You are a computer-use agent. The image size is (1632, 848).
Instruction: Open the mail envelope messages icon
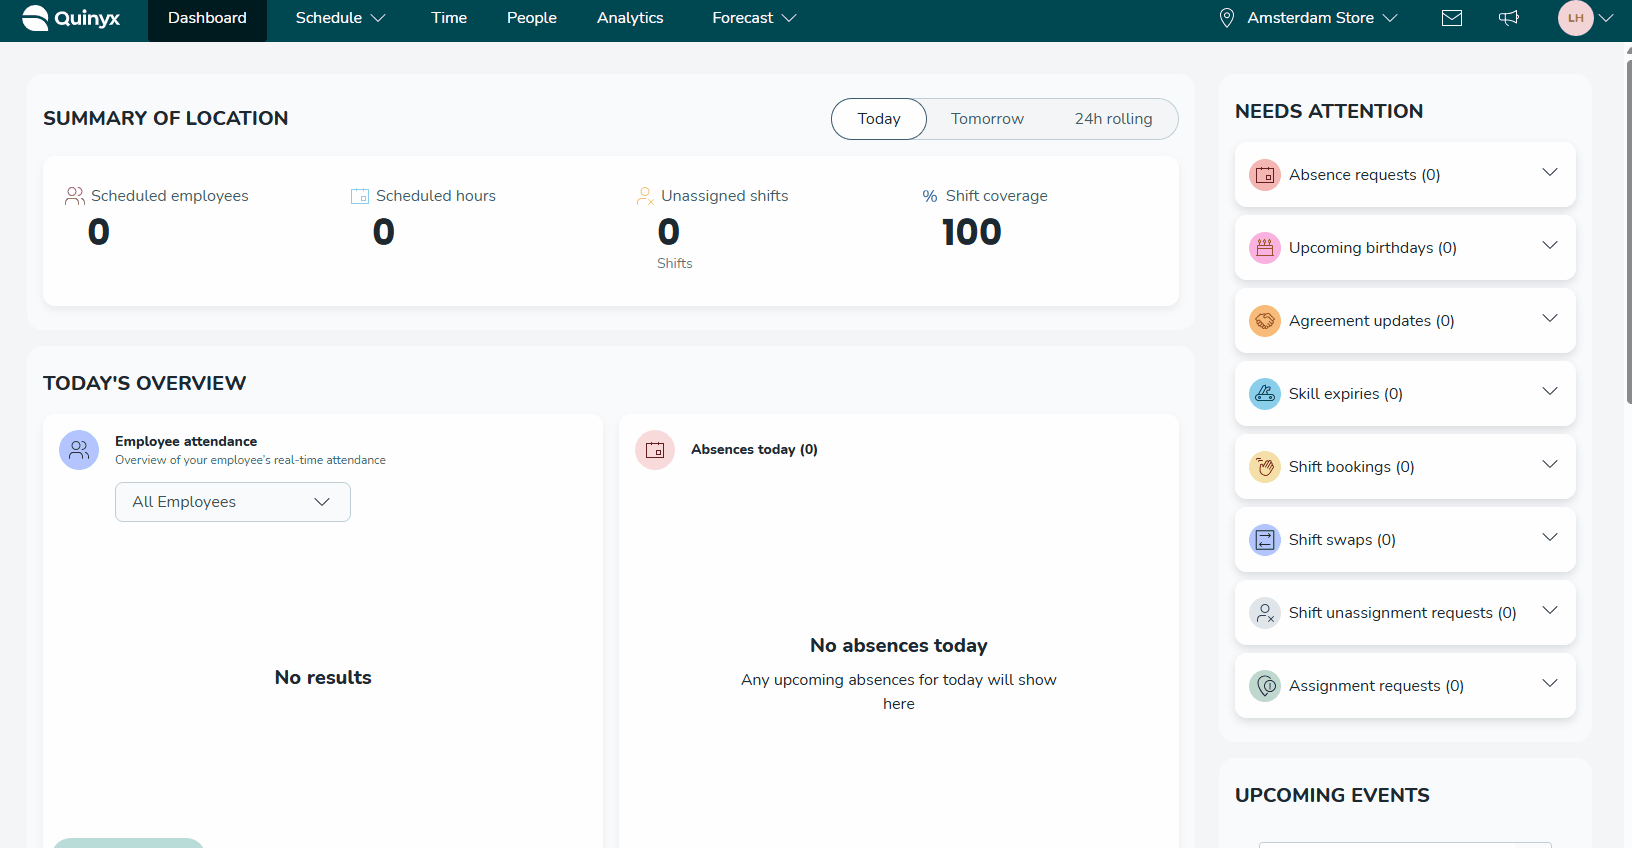coord(1452,18)
